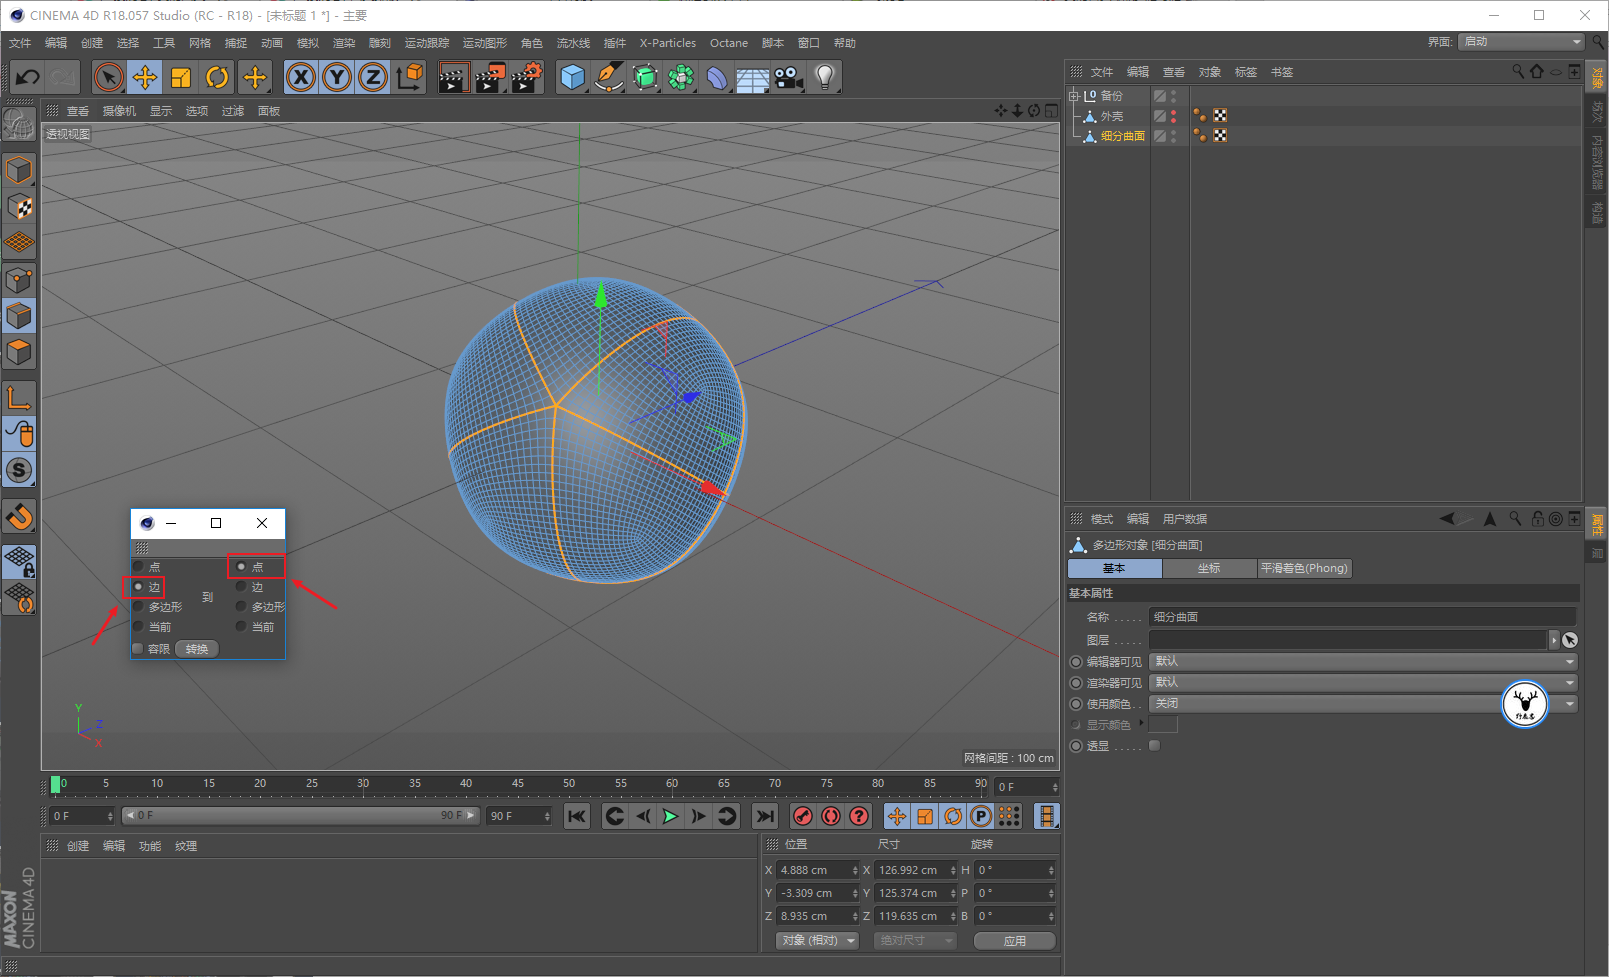The image size is (1609, 977).
Task: Toggle the 透显 checkbox
Action: point(1155,746)
